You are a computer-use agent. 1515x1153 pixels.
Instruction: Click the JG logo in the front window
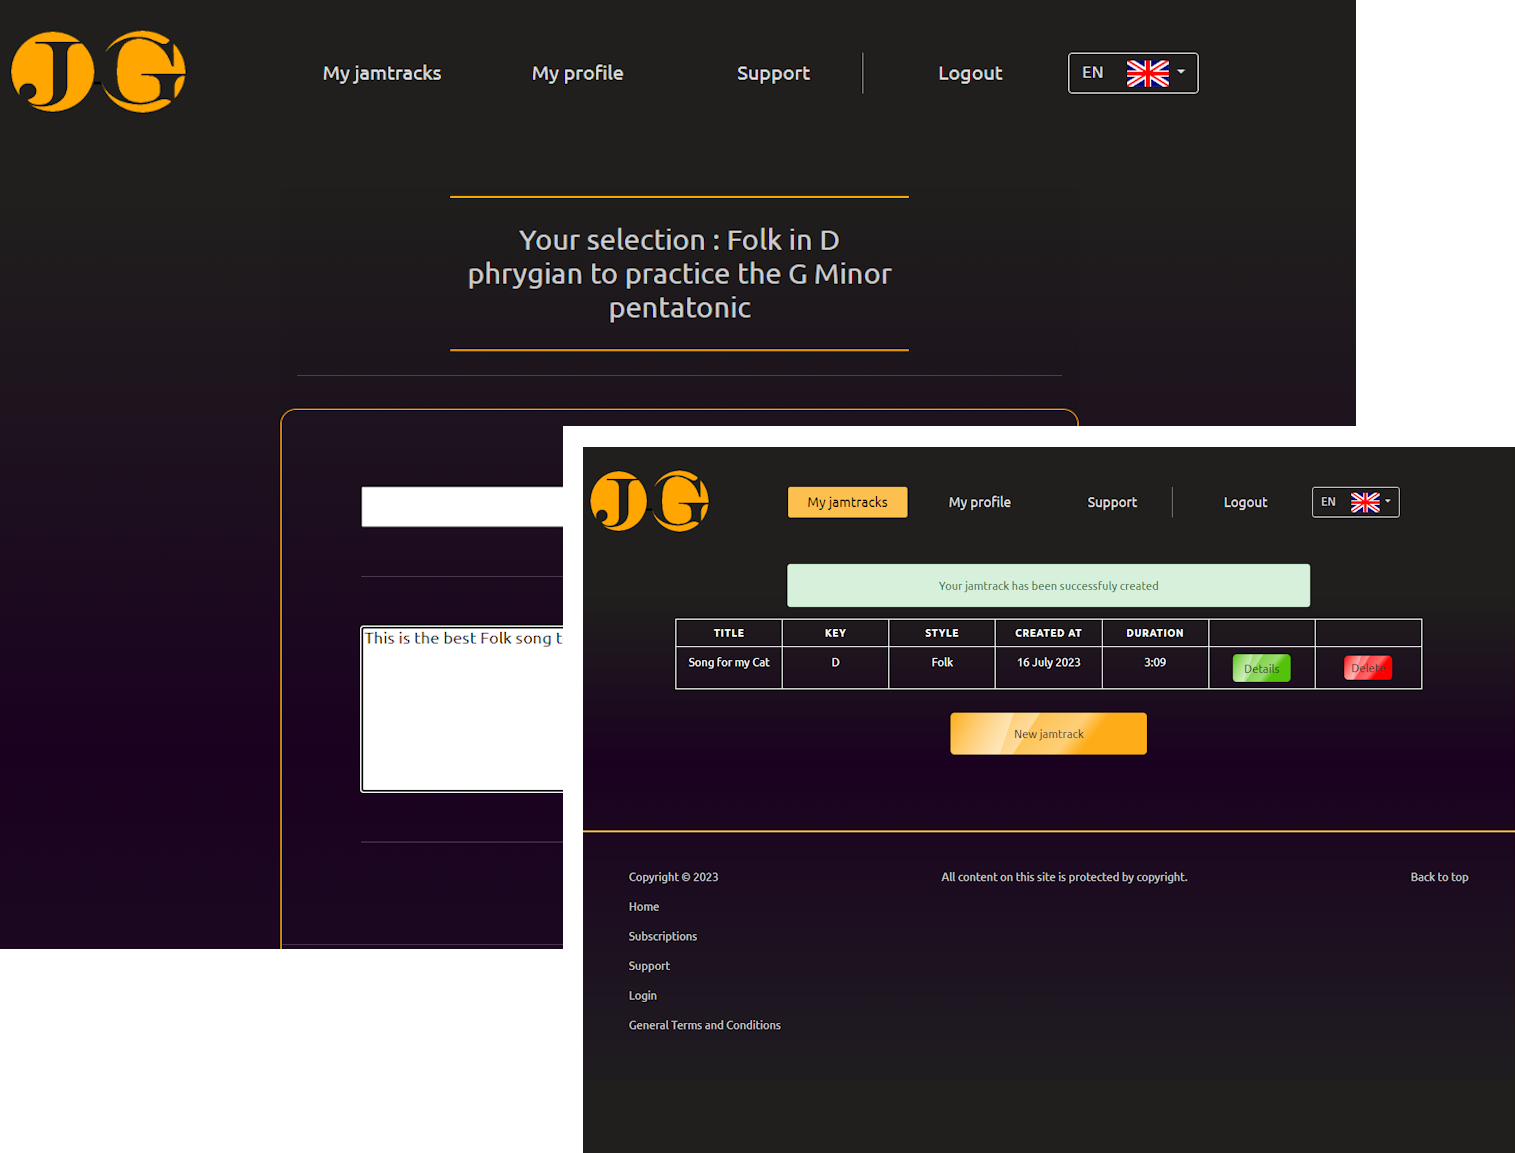click(650, 501)
